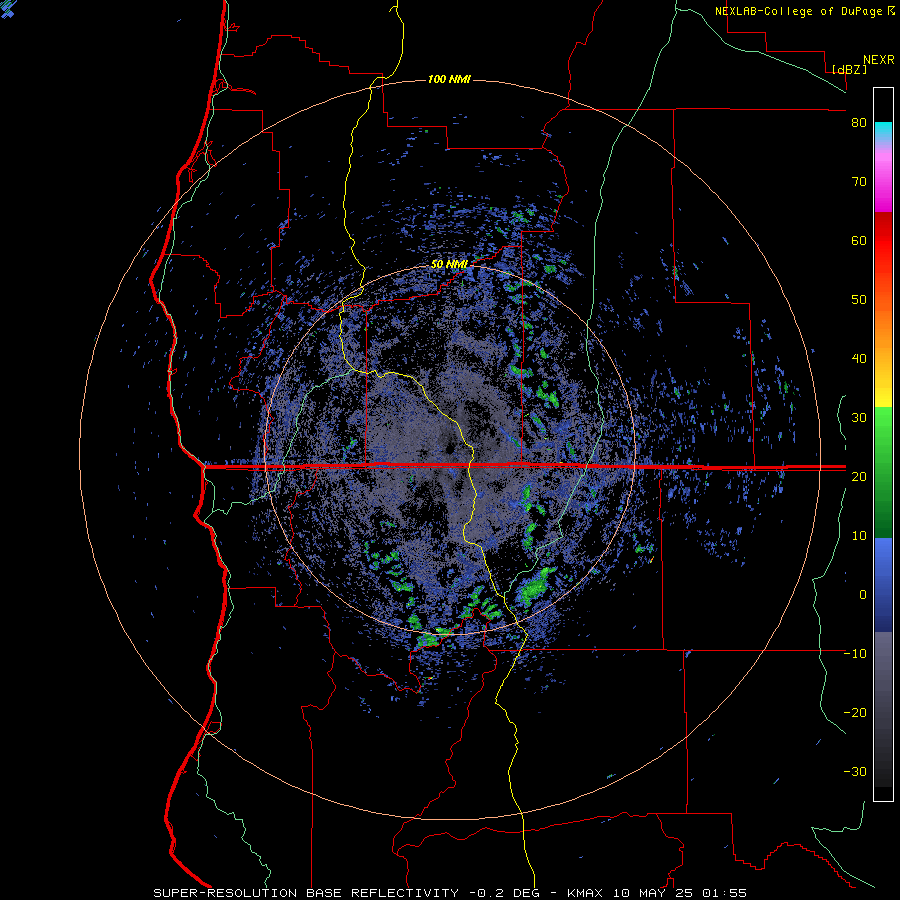Image resolution: width=900 pixels, height=900 pixels.
Task: Click the 10 MAY 25 date in caption
Action: 654,893
